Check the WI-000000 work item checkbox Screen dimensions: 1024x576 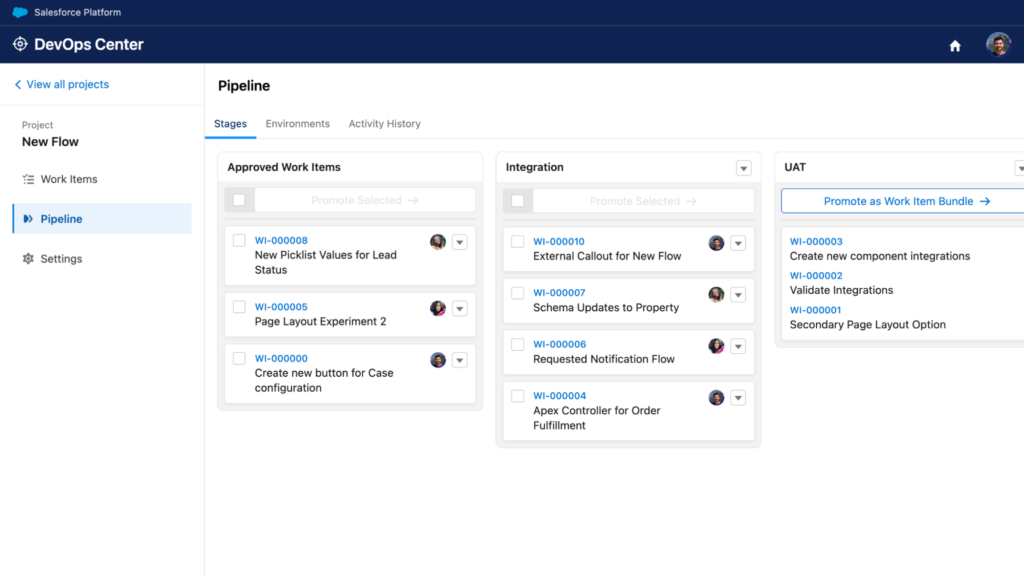point(239,359)
